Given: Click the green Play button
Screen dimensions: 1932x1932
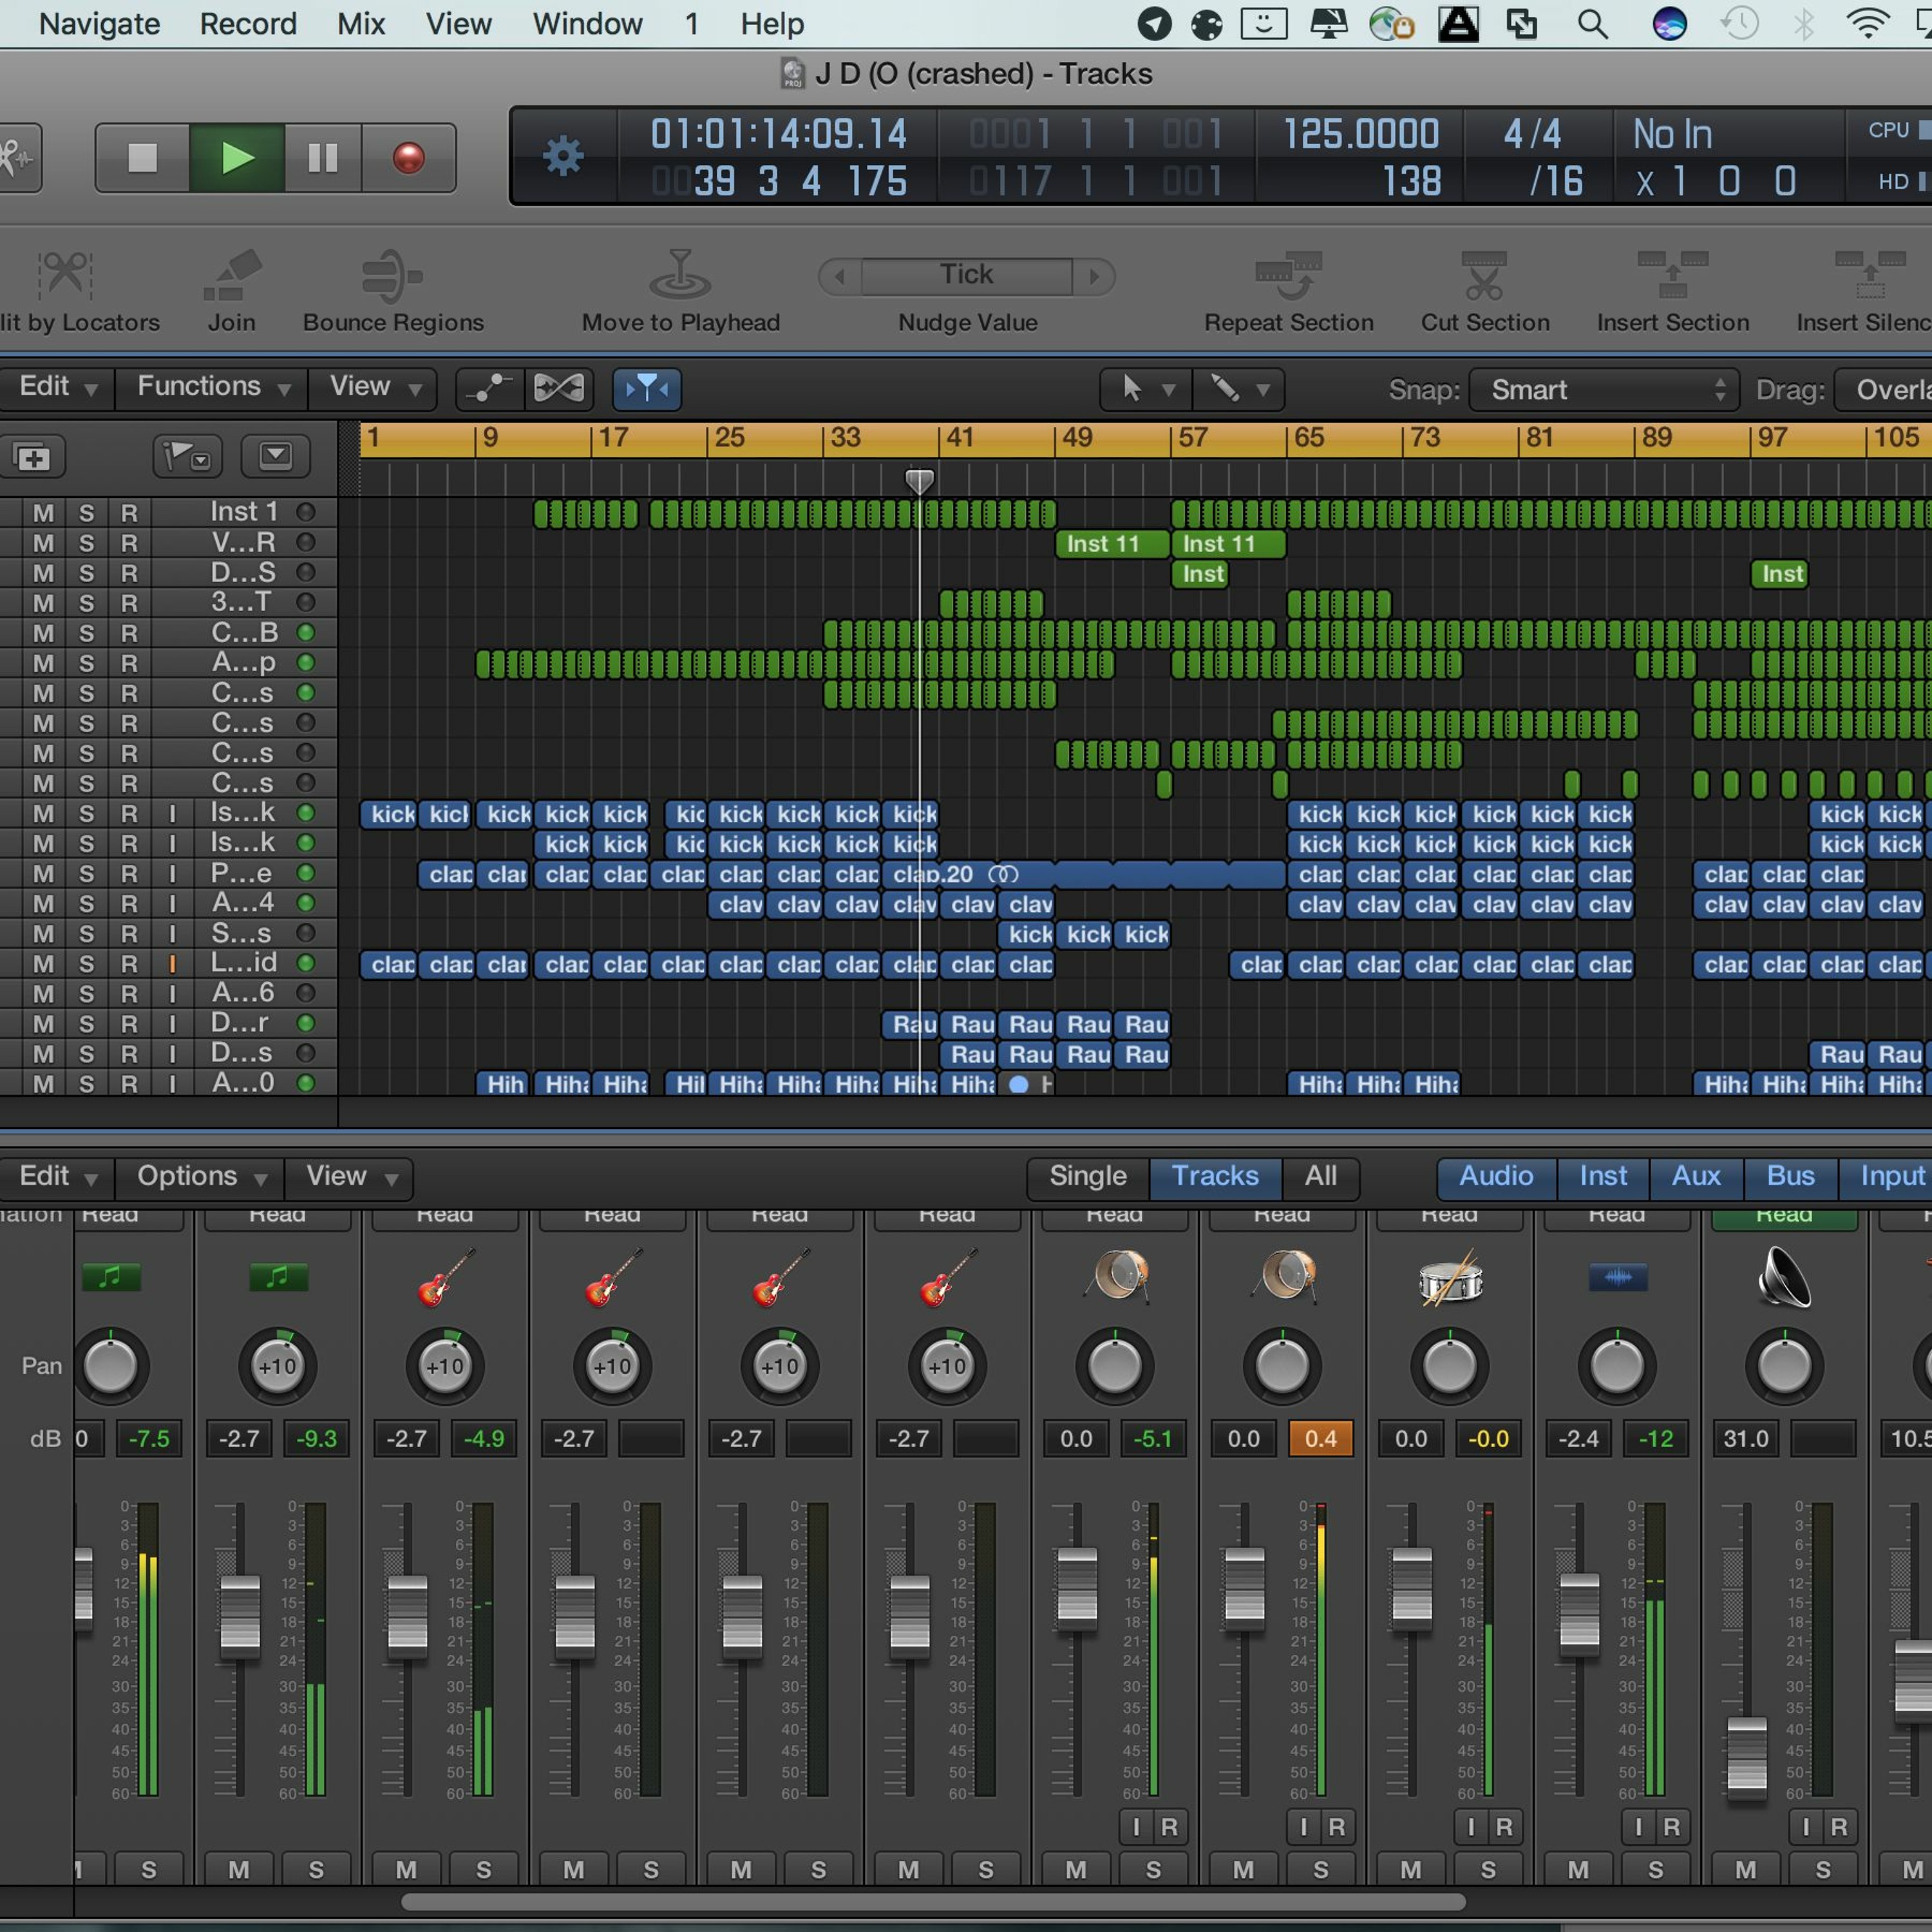Looking at the screenshot, I should click(x=237, y=157).
